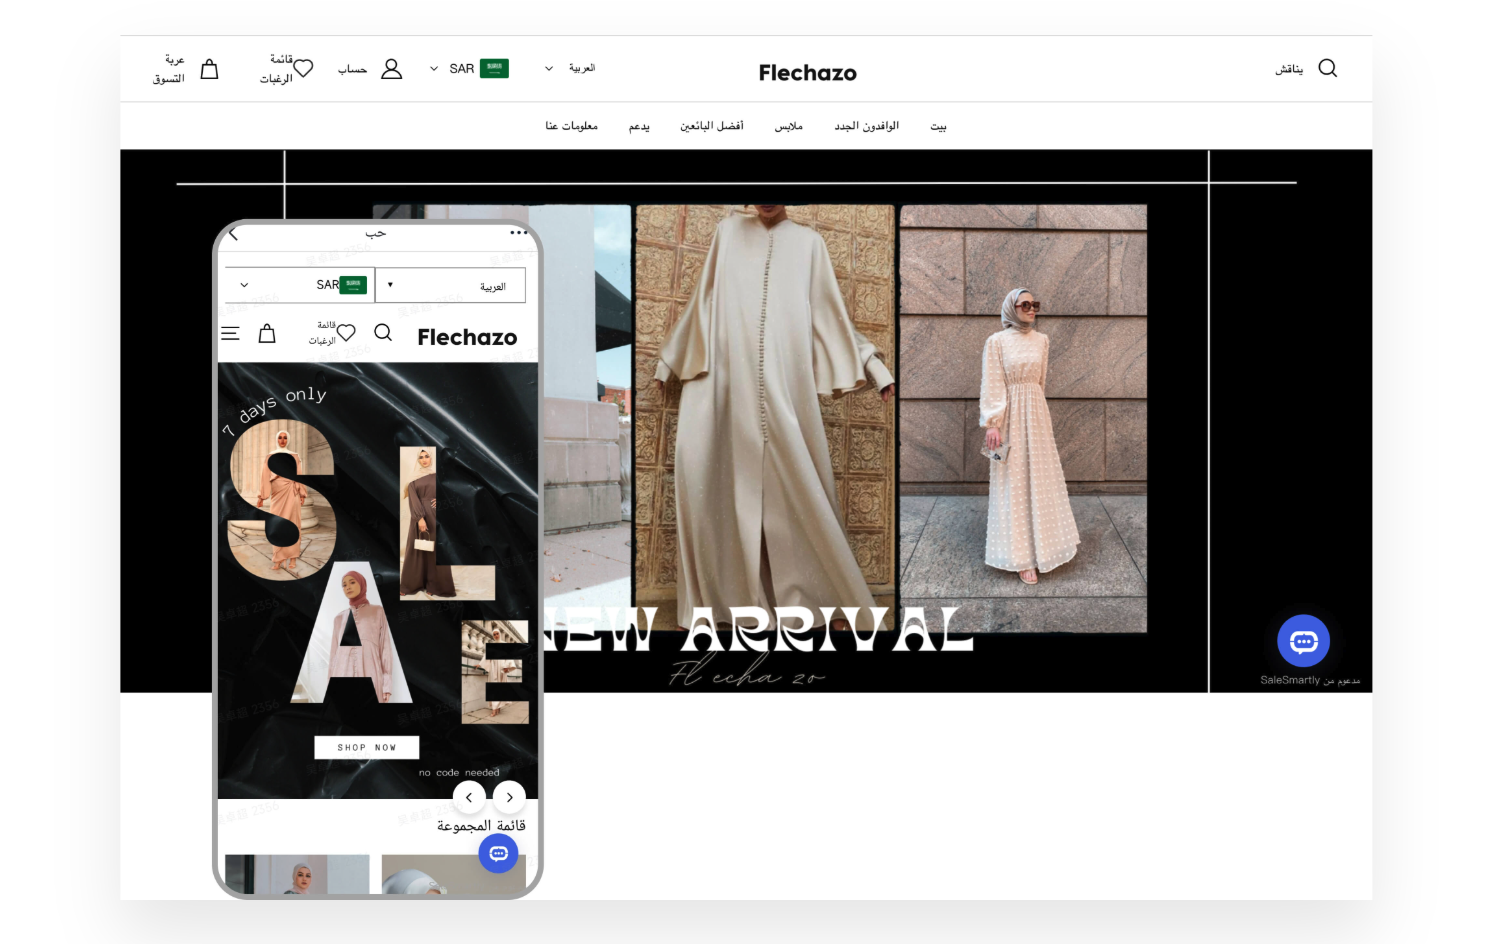Open the blue chat button in mobile preview
Viewport: 1492px width, 944px height.
tap(498, 853)
